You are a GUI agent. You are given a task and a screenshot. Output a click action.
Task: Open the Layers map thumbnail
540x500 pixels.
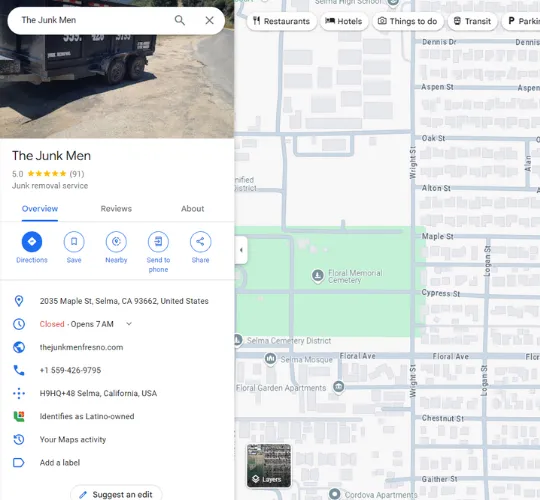click(269, 466)
